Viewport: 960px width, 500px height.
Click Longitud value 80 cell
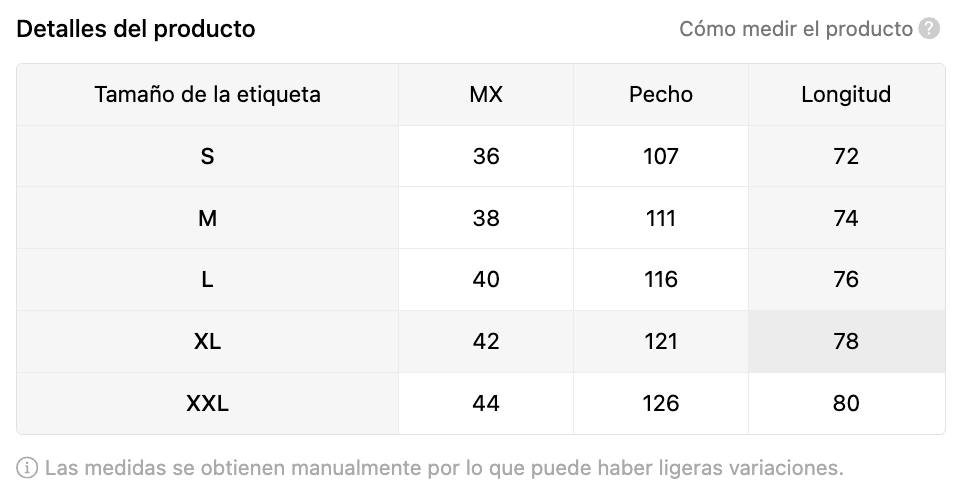pyautogui.click(x=846, y=403)
